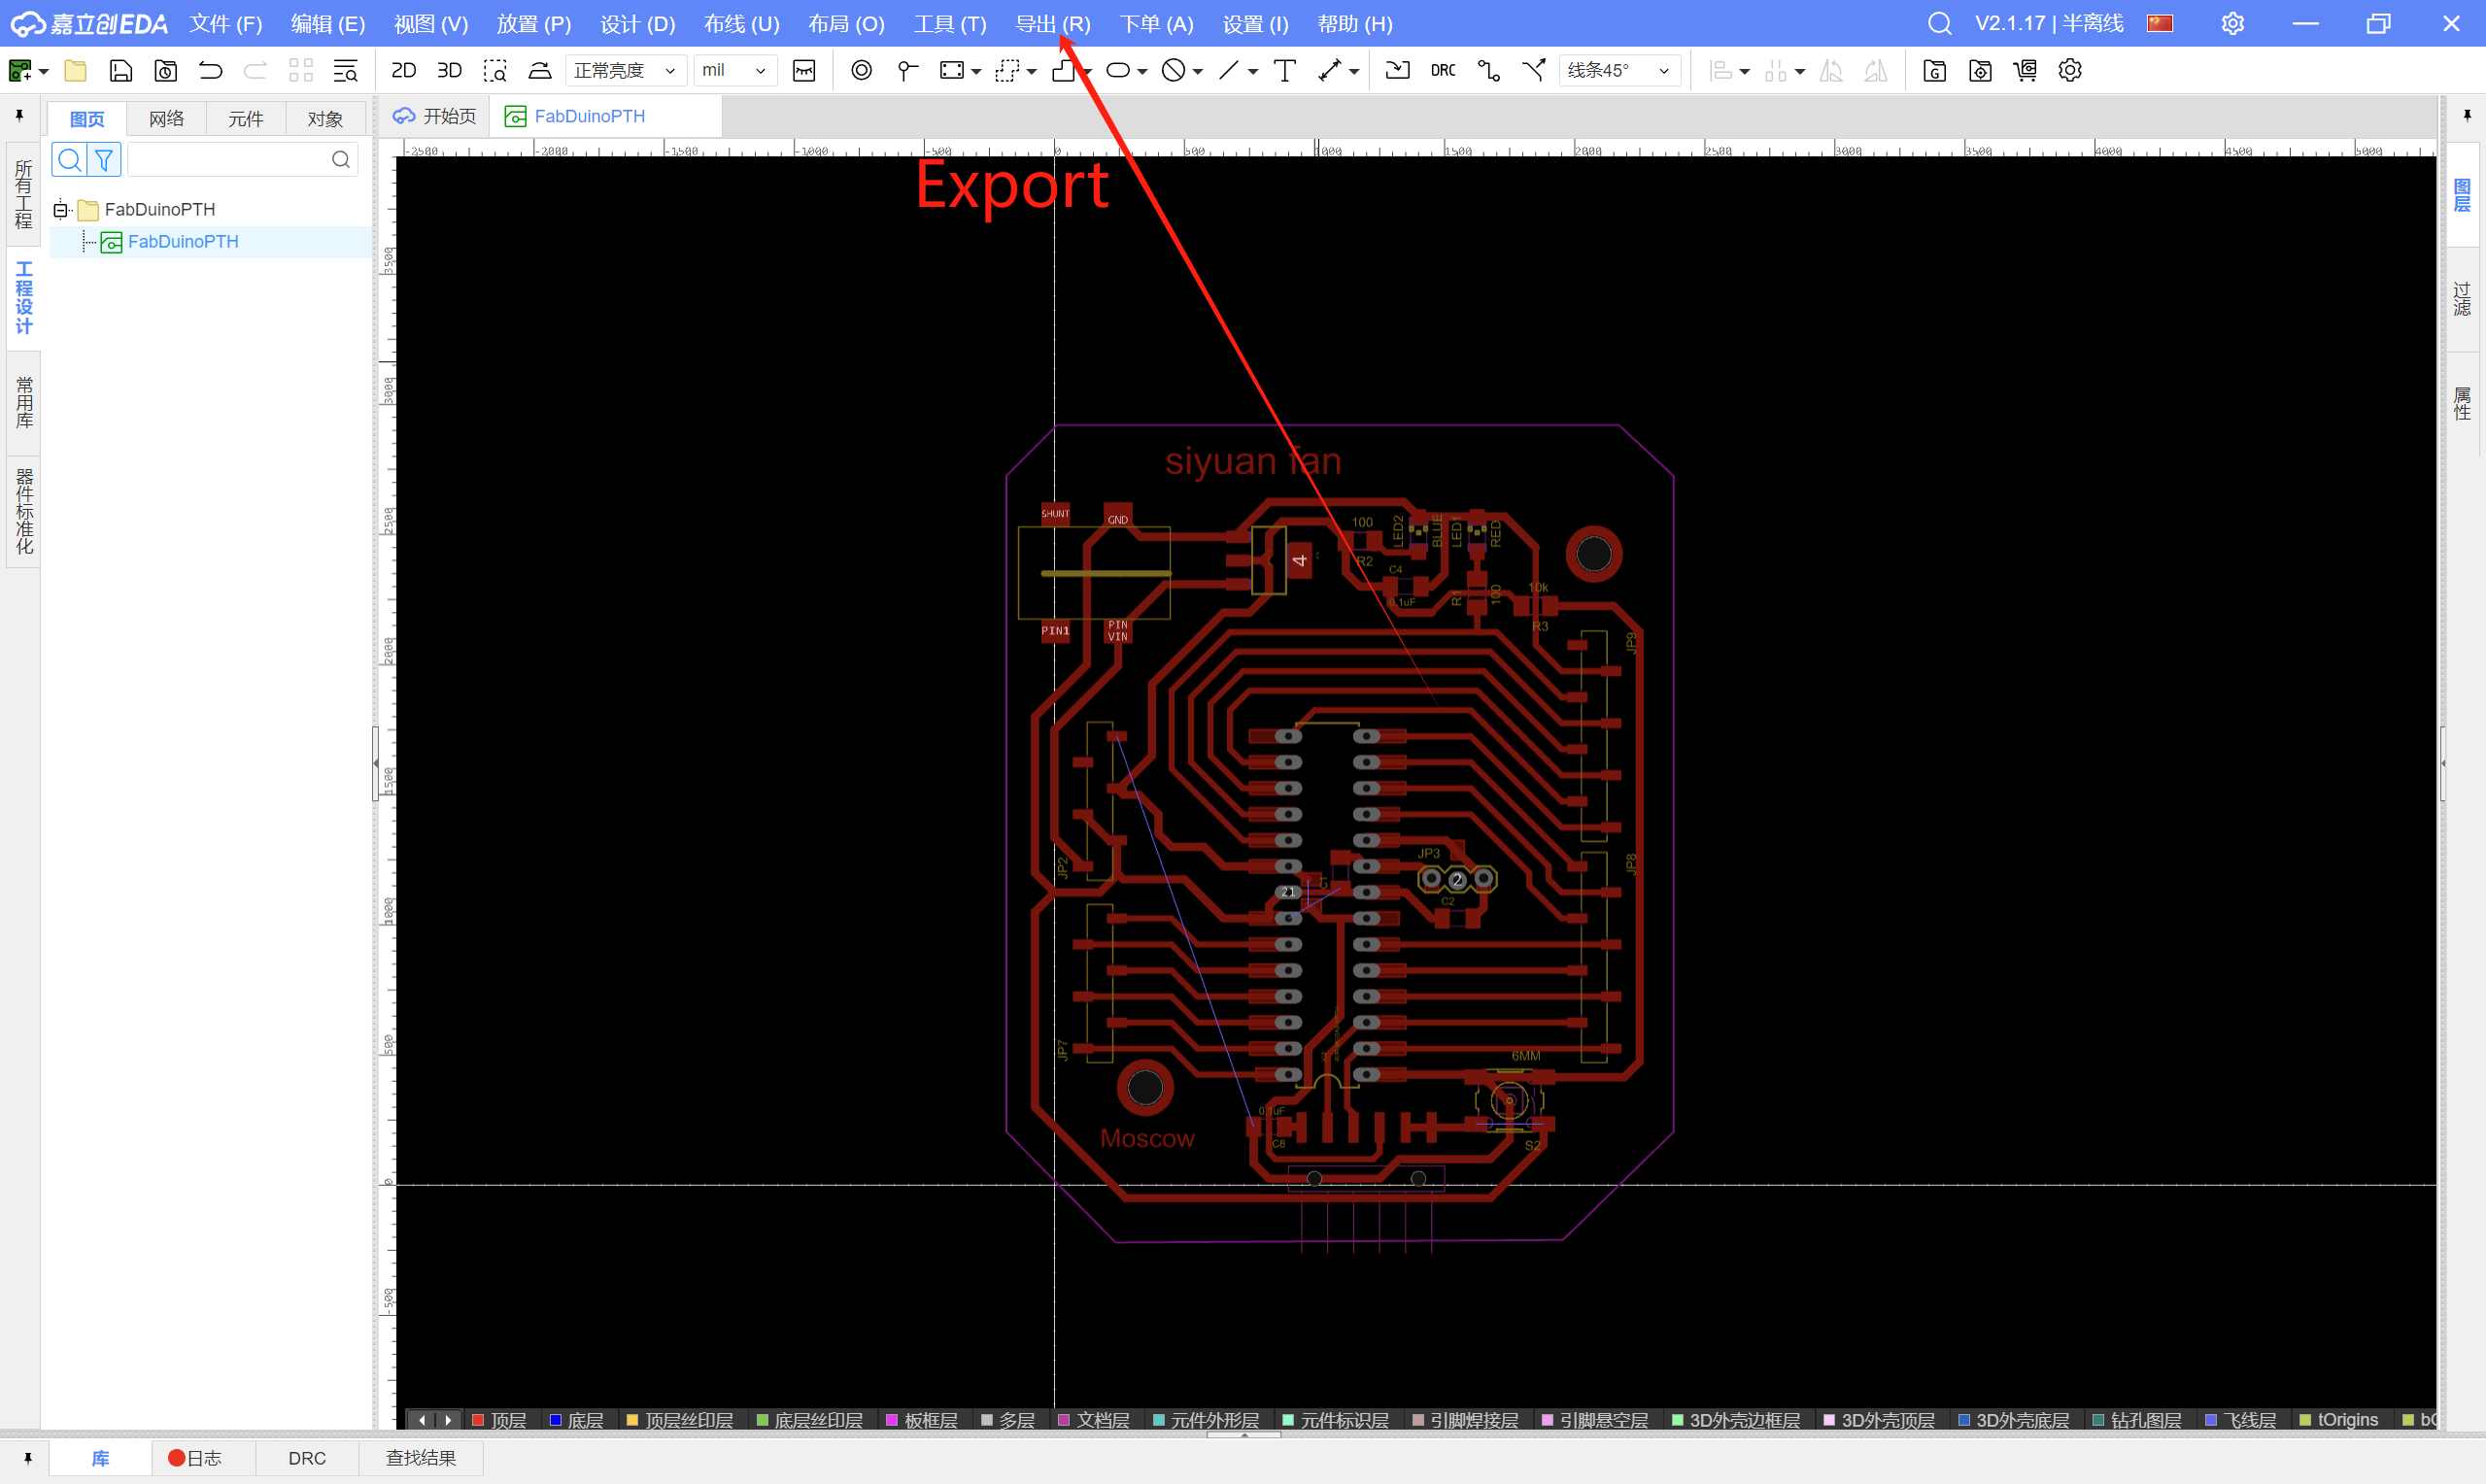Select the 底层 blue layer swatch
This screenshot has height=1484, width=2486.
(x=555, y=1420)
